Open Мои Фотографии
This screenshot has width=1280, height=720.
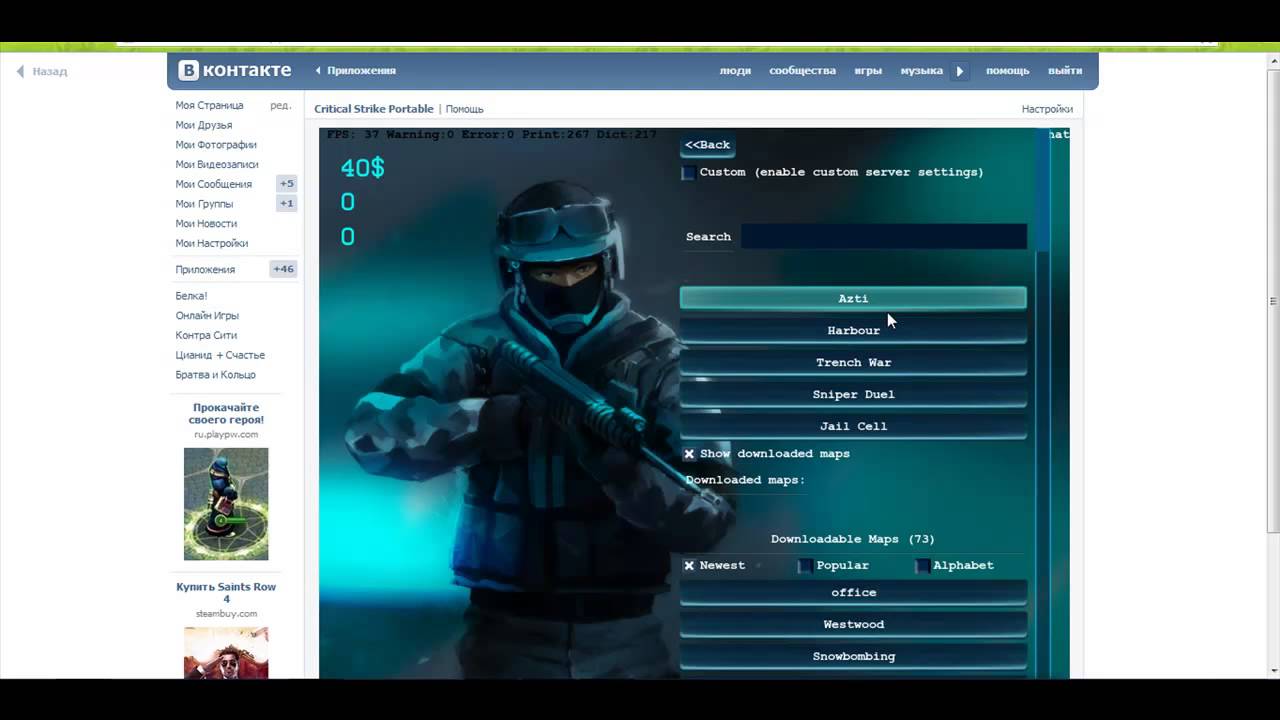(216, 145)
